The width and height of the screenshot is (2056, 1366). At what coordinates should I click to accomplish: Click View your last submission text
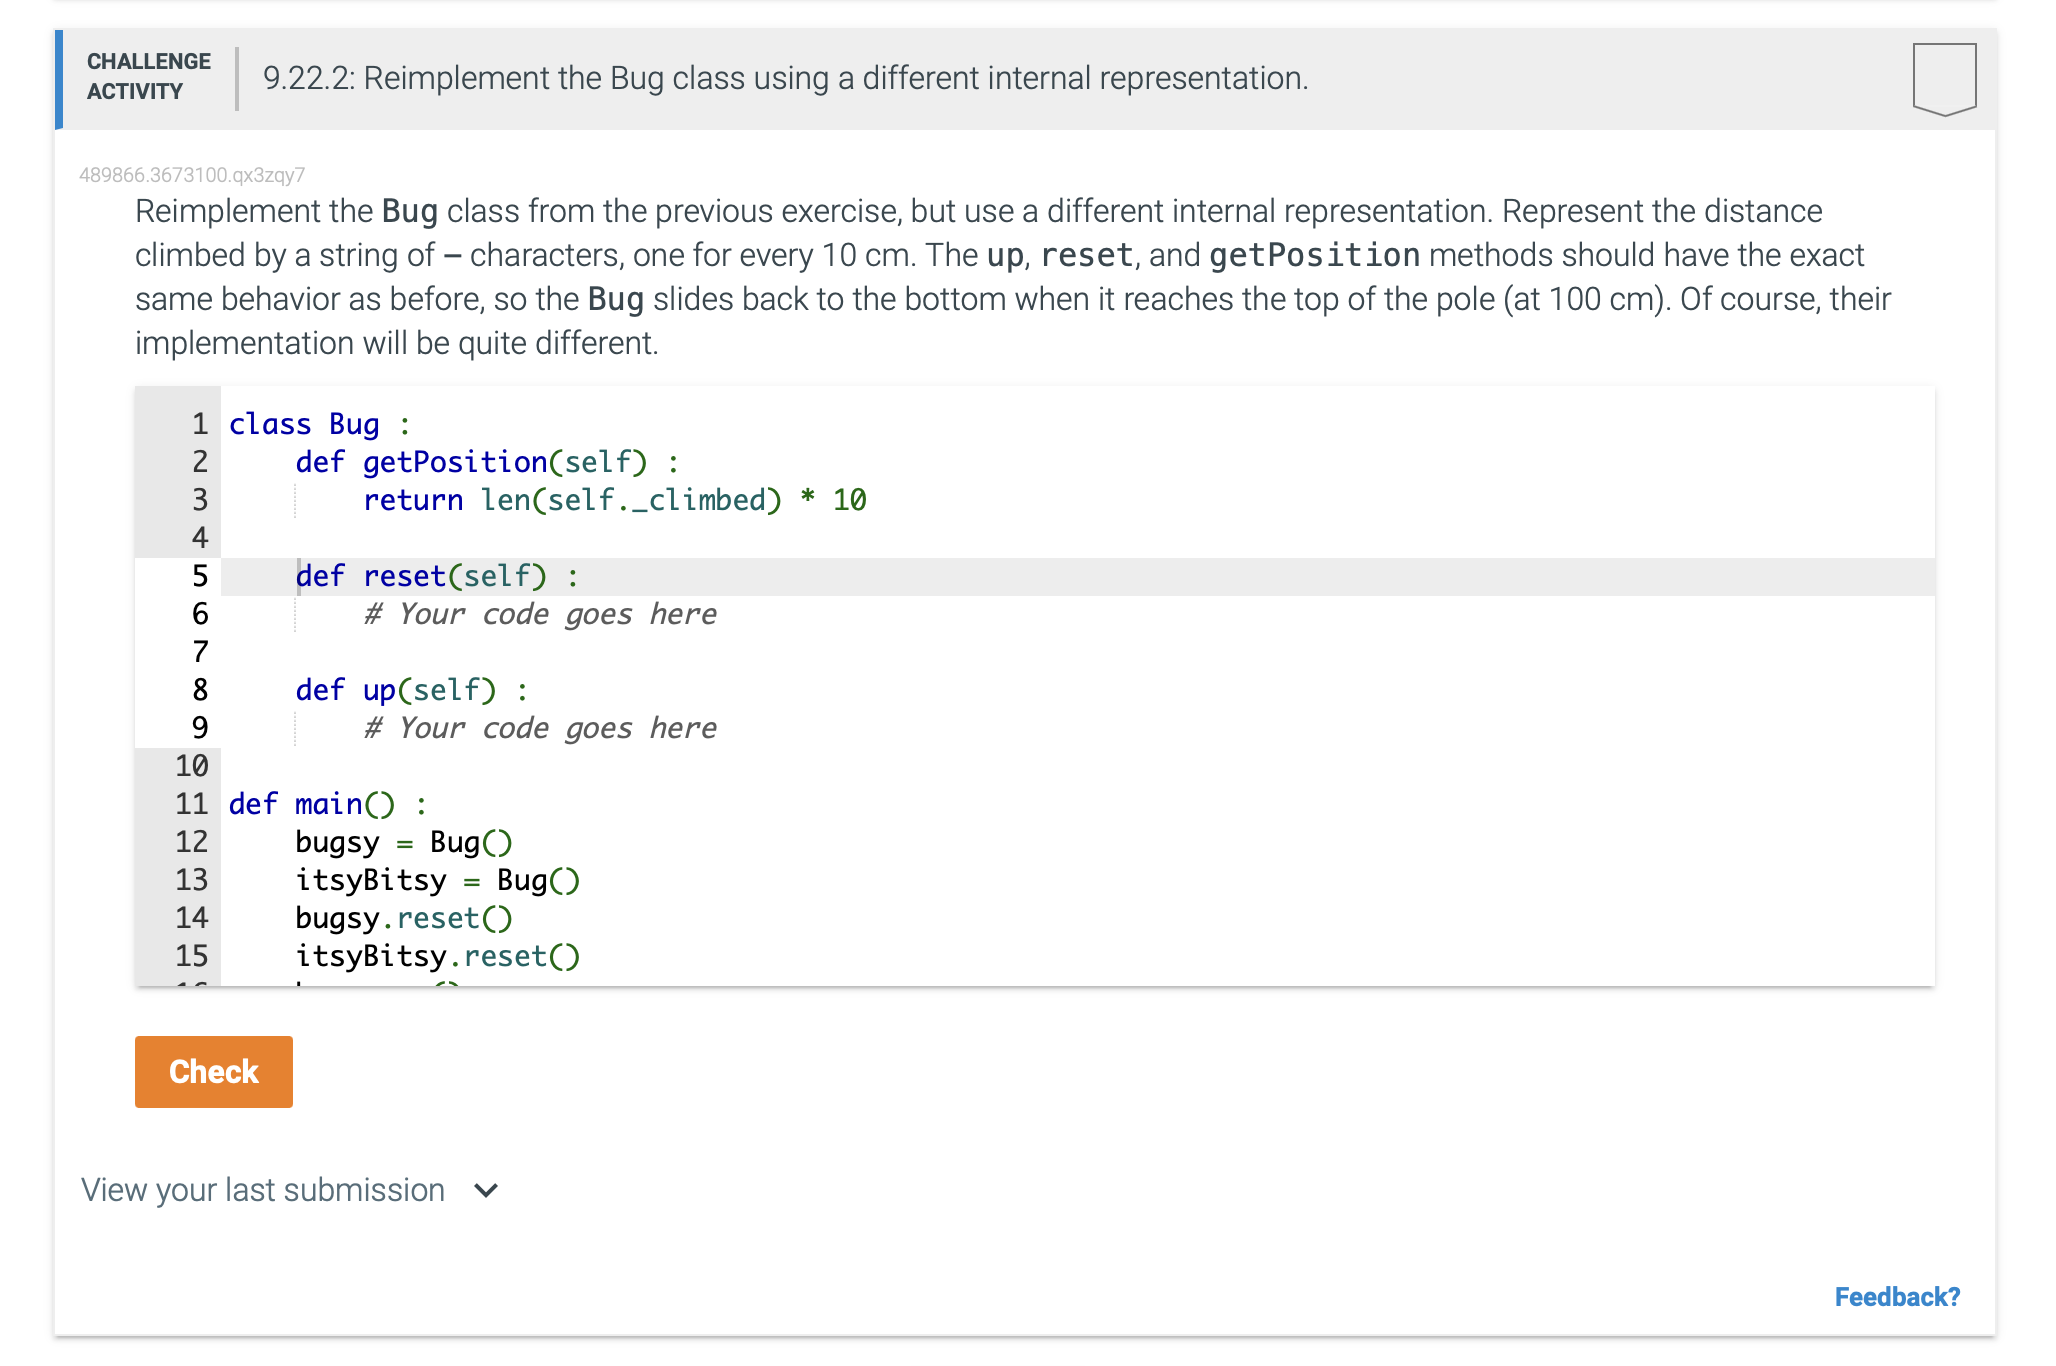coord(263,1190)
